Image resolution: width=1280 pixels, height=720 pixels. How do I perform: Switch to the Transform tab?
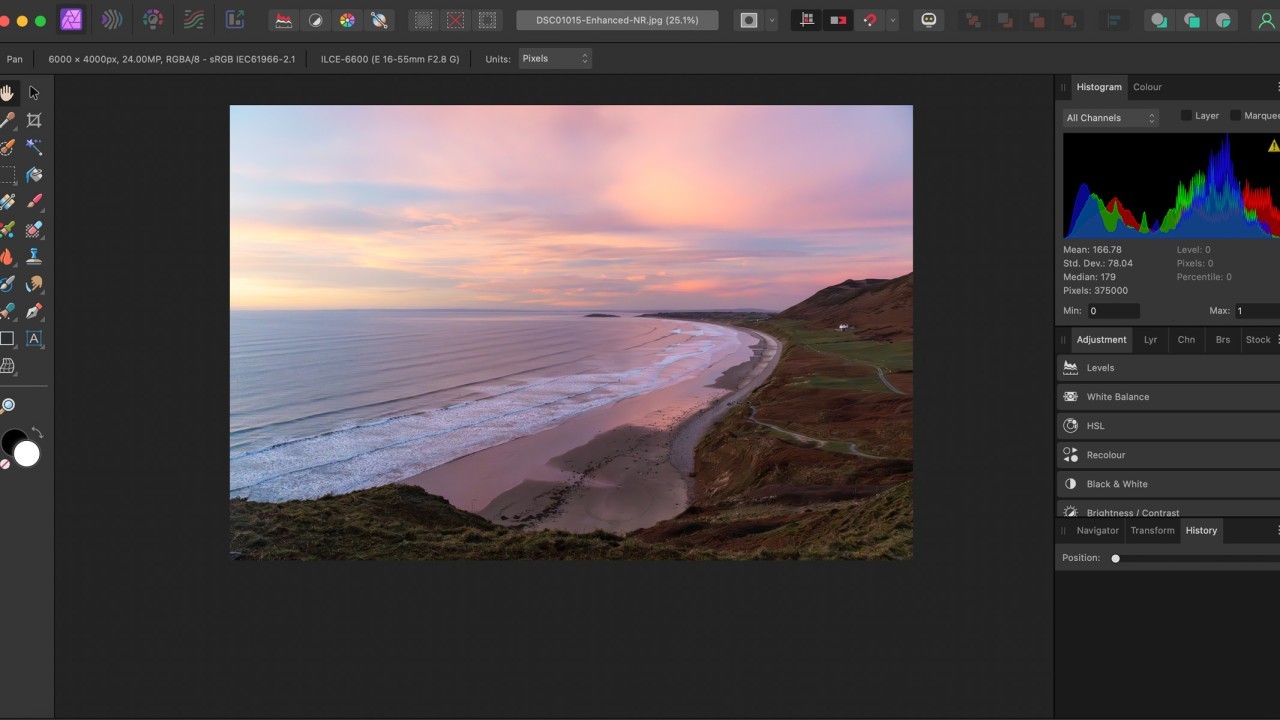pos(1152,531)
